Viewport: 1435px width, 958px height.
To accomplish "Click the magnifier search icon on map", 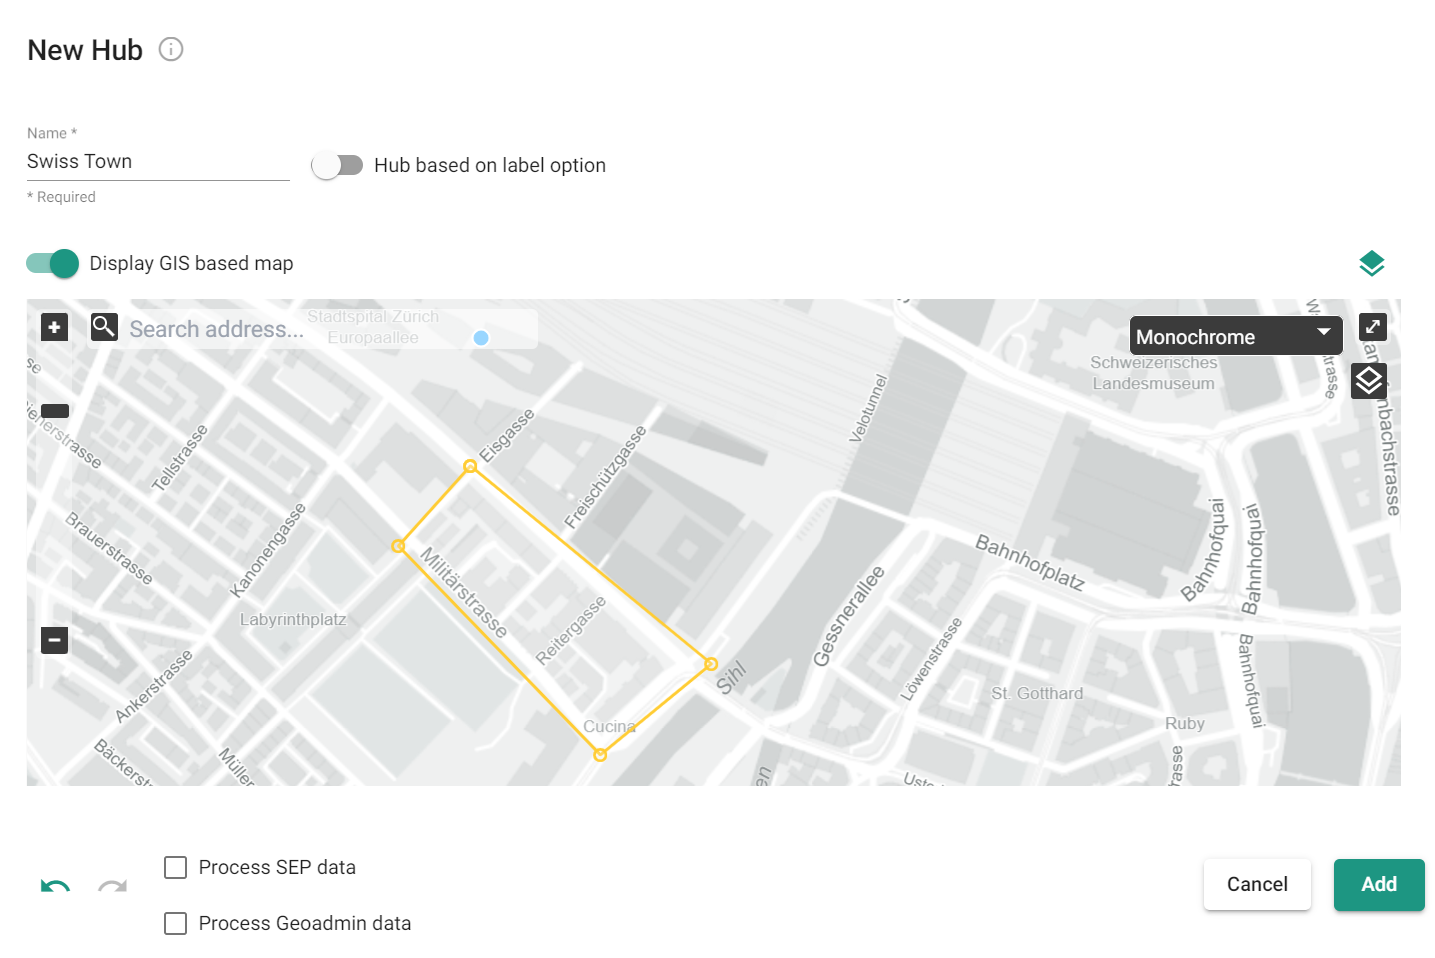I will [x=104, y=327].
